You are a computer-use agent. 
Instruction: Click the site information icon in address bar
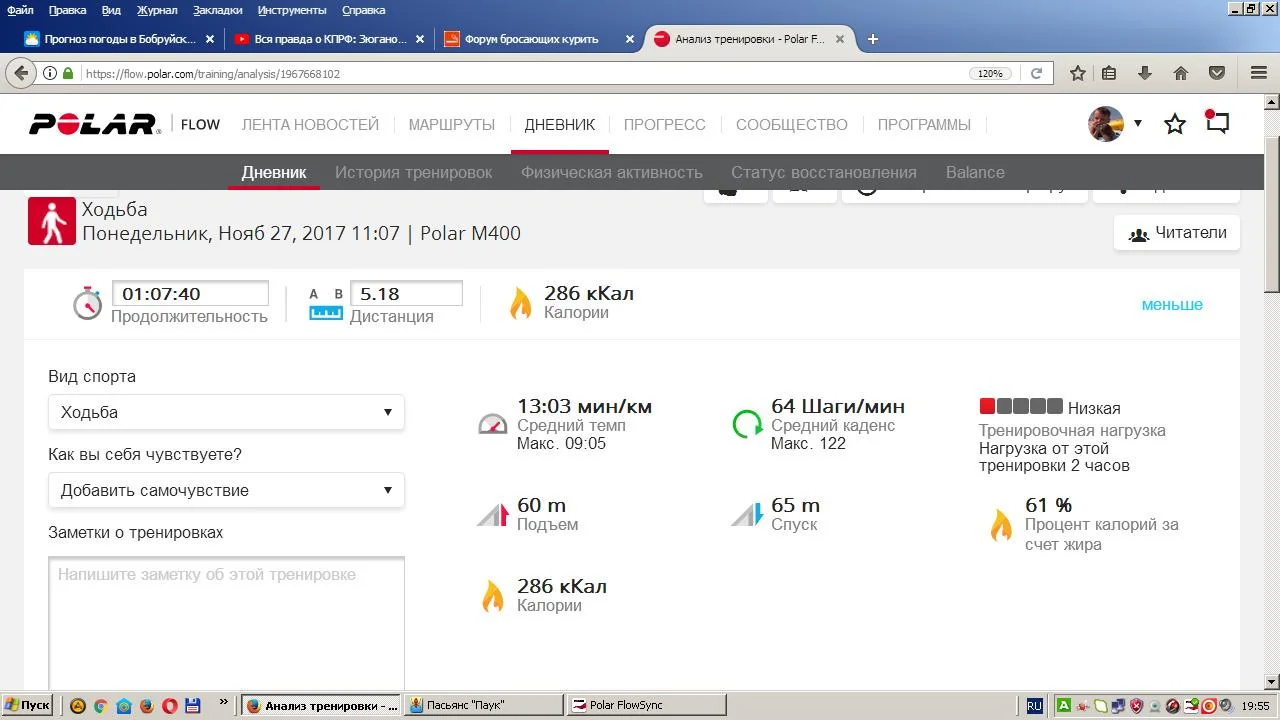pos(50,73)
